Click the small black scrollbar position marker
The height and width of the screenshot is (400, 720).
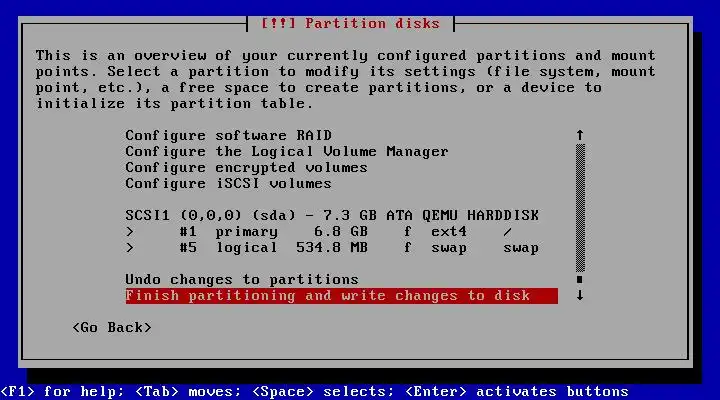580,279
